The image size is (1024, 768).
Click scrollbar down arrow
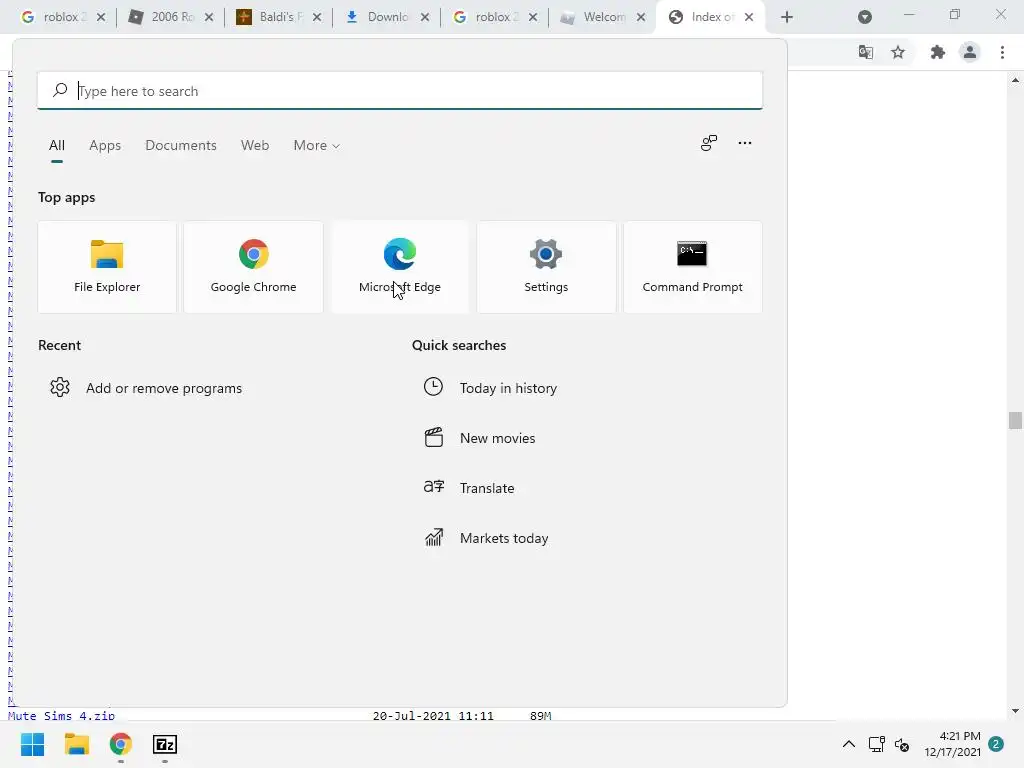(1015, 711)
